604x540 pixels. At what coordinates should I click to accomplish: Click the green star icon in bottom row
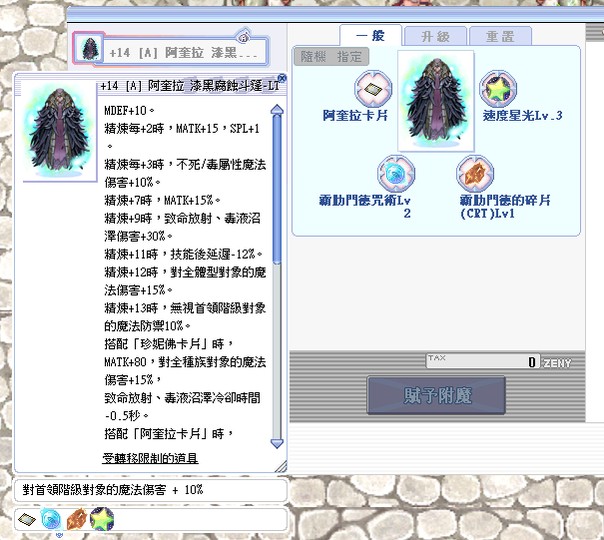pos(102,519)
